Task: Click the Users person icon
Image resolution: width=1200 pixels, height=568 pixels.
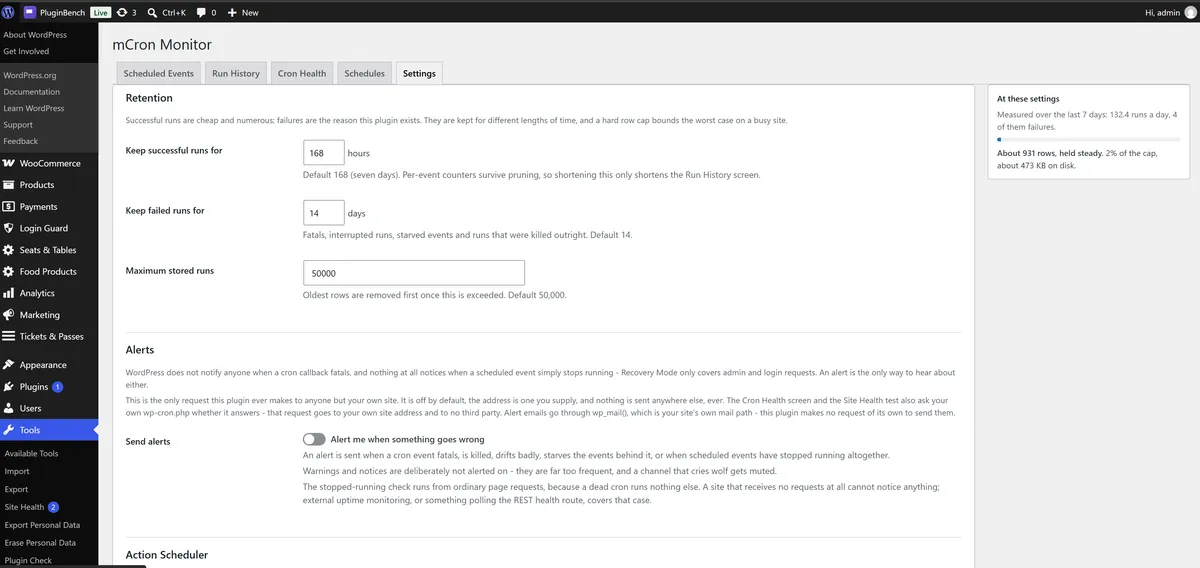Action: [9, 408]
